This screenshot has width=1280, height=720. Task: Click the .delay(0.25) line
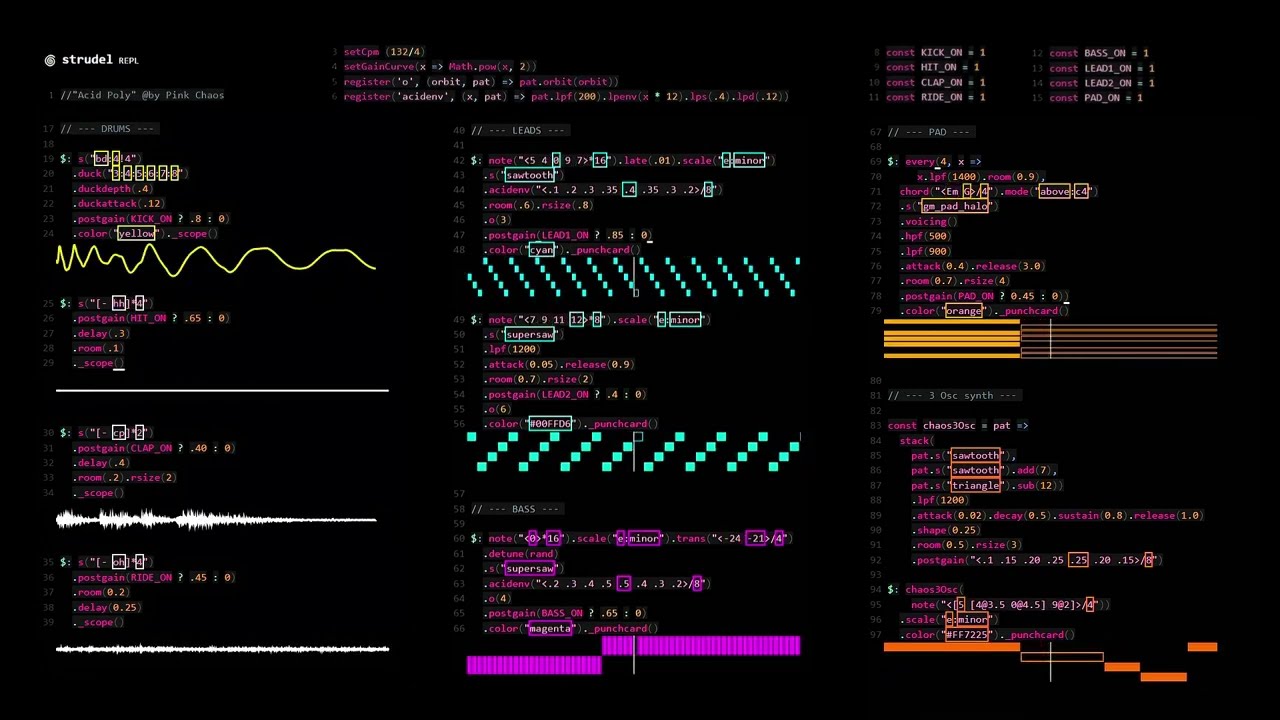coord(107,607)
